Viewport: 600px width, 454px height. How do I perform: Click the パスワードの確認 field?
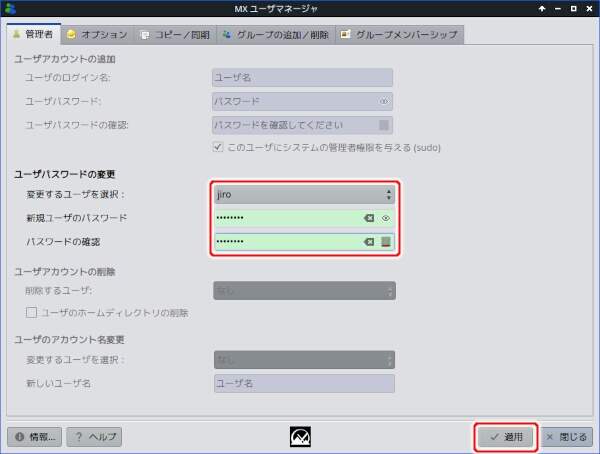point(304,242)
